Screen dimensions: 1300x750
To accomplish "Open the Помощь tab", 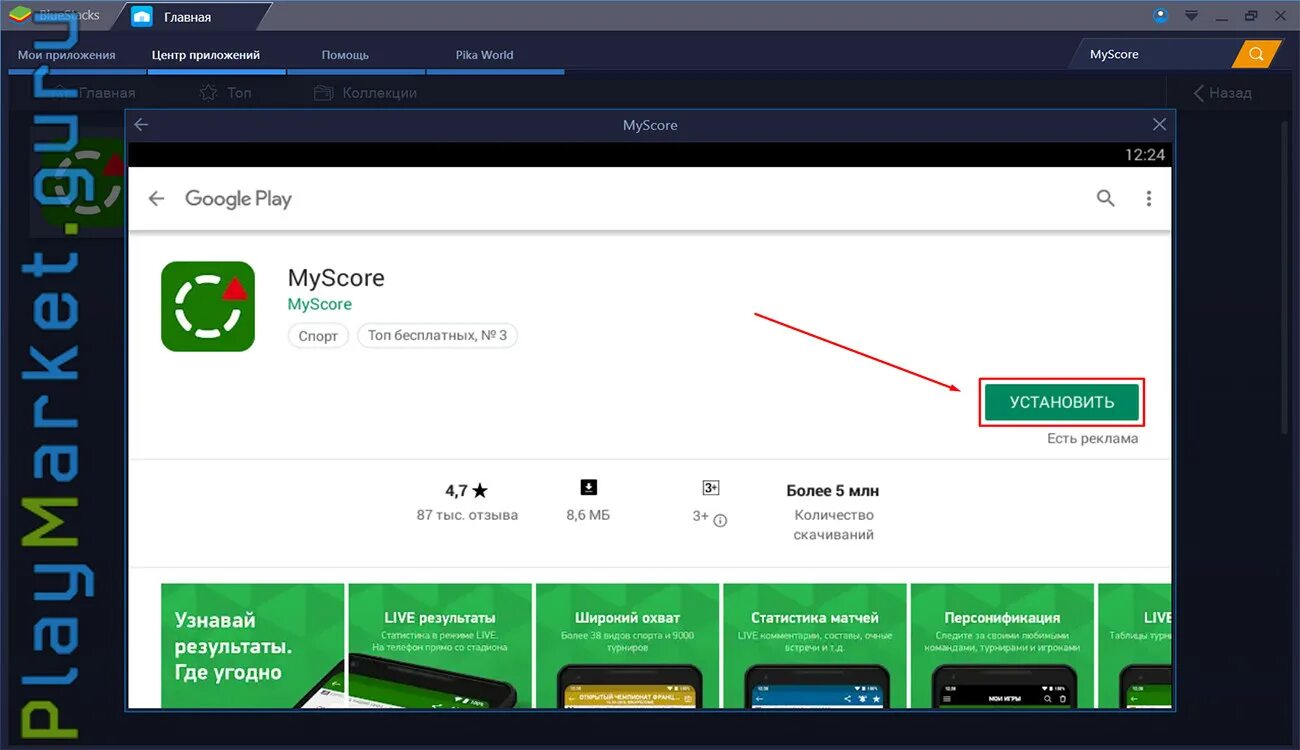I will pyautogui.click(x=345, y=55).
